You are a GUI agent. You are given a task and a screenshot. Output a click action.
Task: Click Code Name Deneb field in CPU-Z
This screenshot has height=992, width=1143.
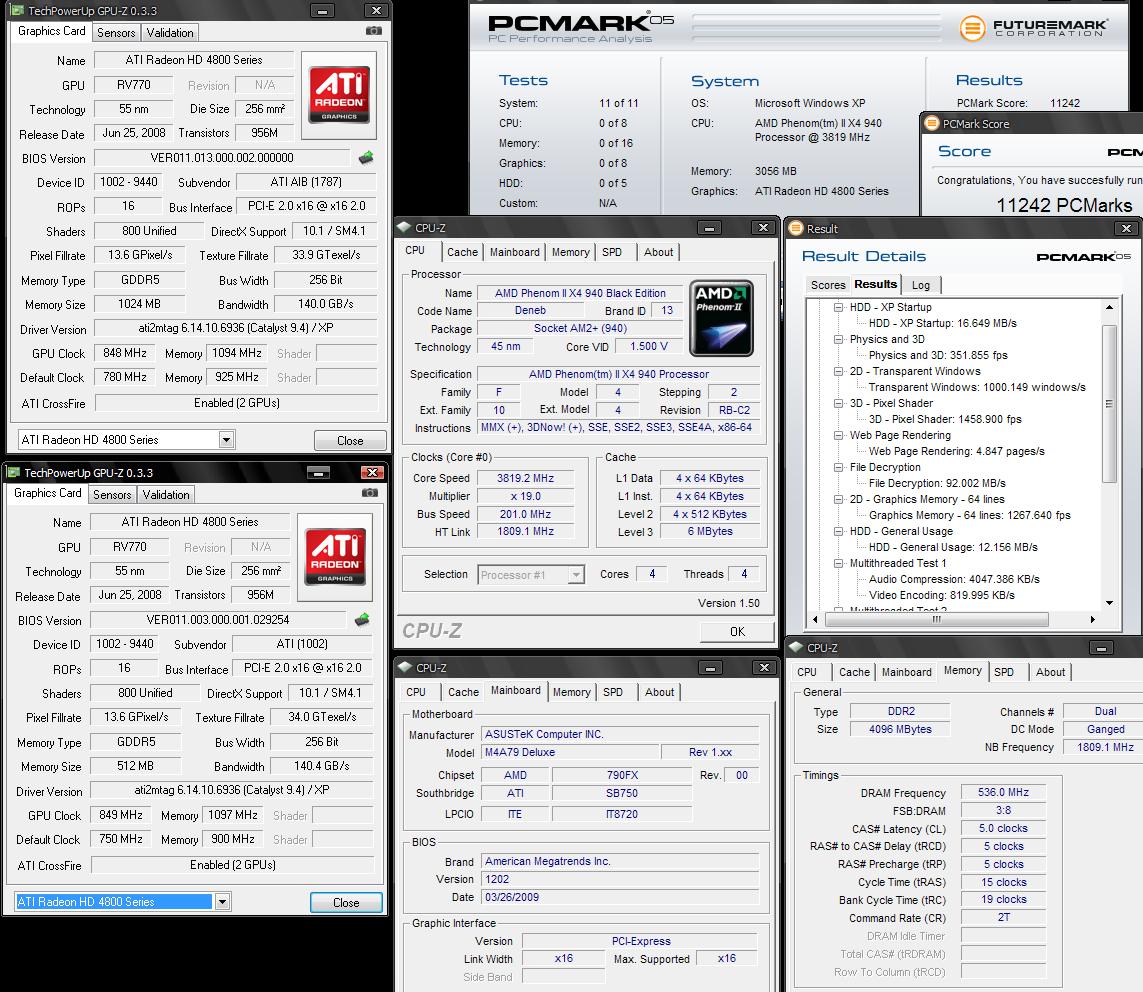[530, 311]
